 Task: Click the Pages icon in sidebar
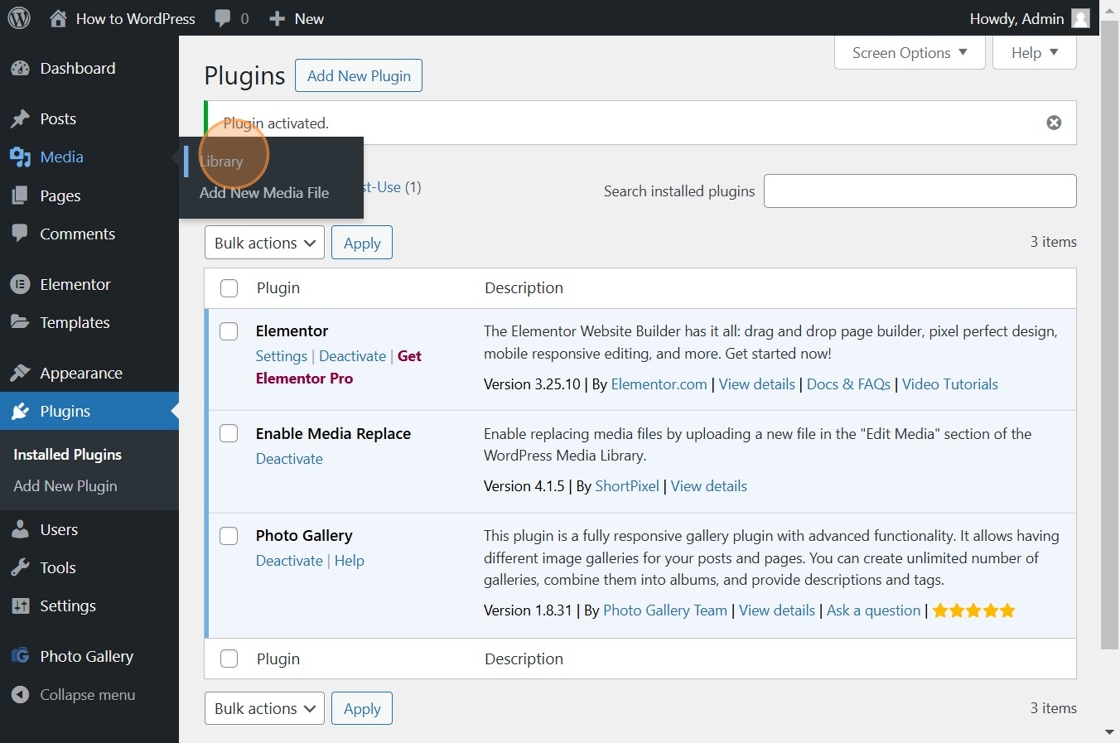click(21, 195)
